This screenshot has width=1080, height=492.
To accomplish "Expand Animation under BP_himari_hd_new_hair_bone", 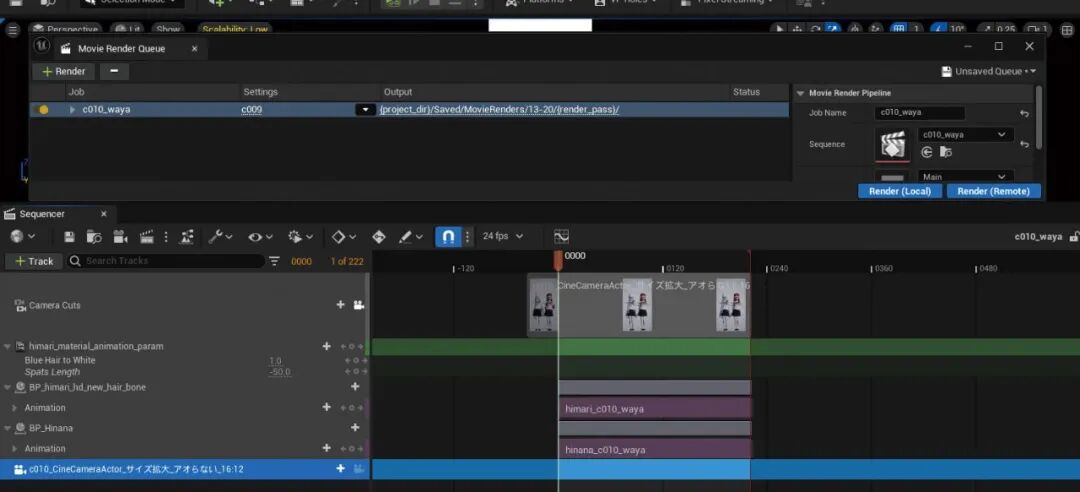I will click(x=14, y=408).
